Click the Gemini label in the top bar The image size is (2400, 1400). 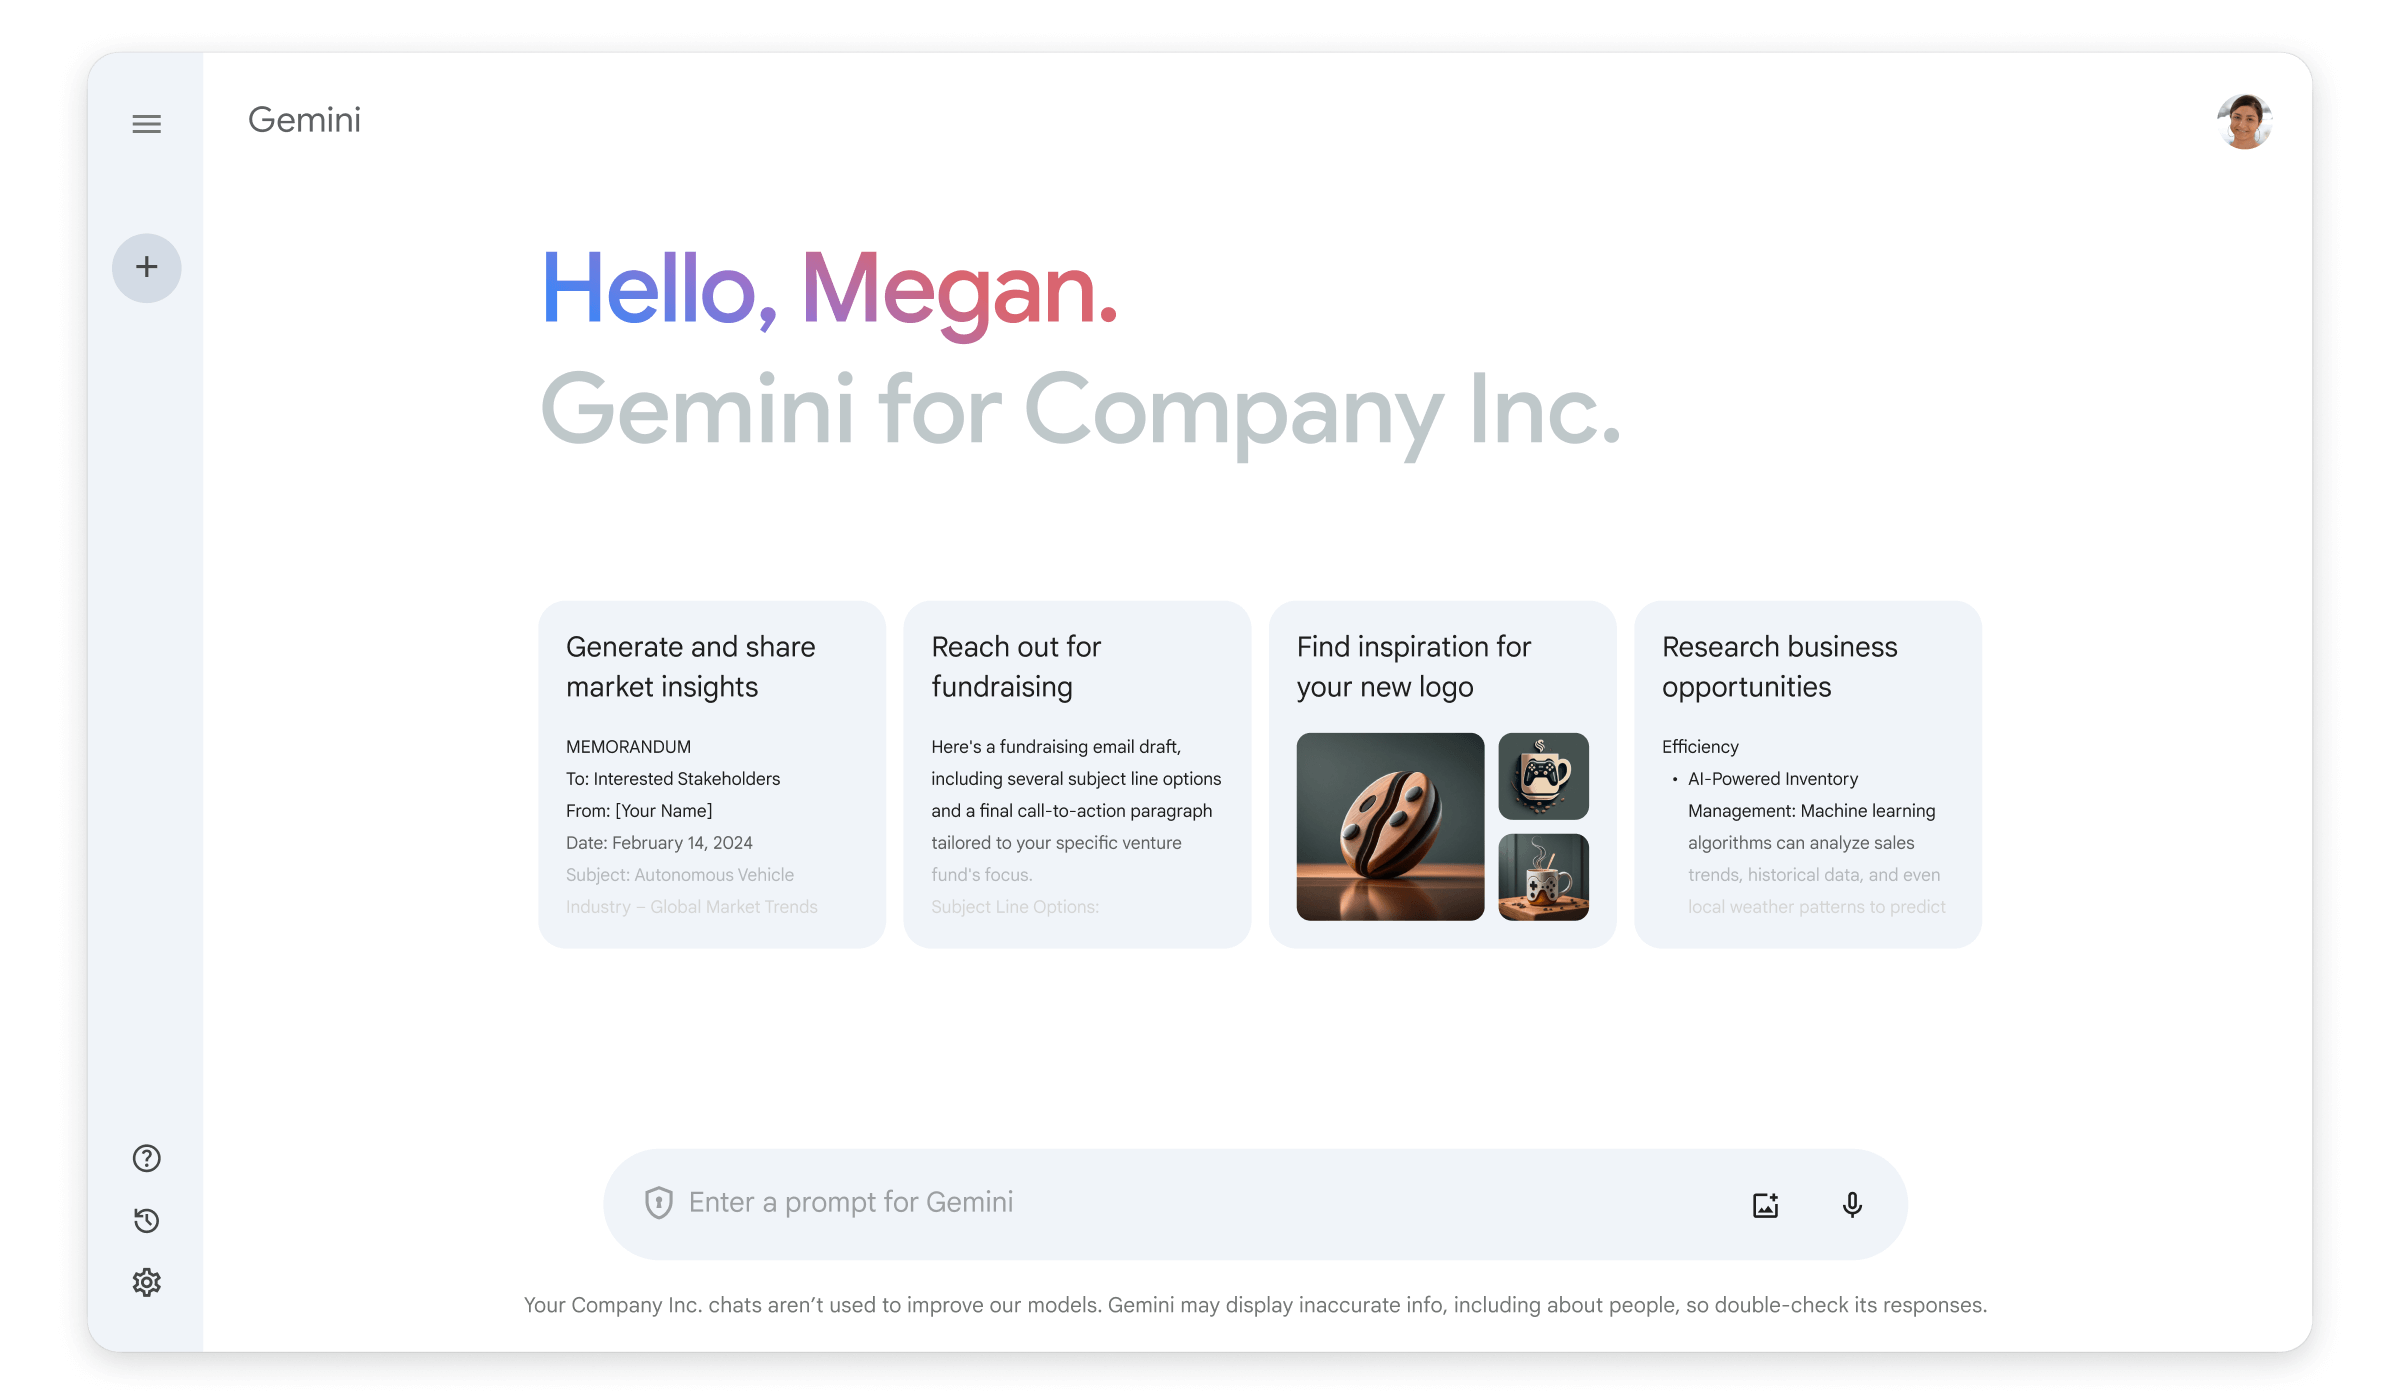tap(304, 120)
